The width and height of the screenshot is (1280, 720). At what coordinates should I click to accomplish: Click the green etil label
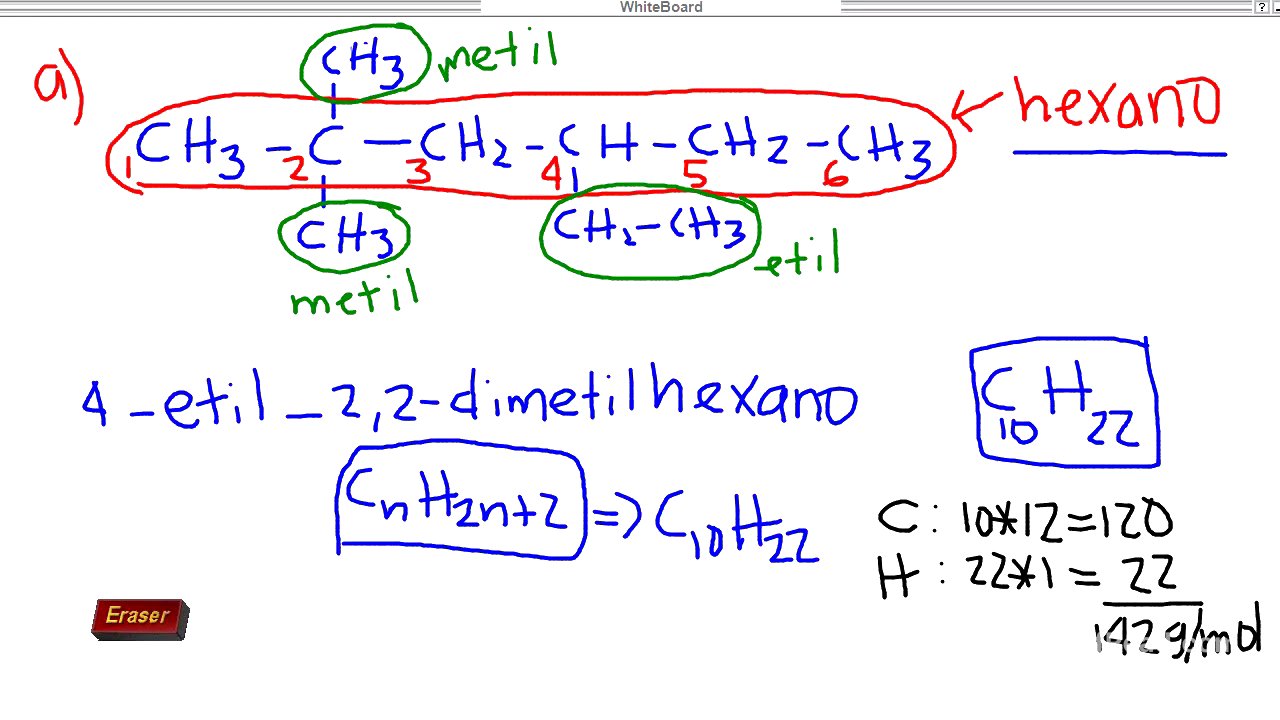(x=801, y=256)
